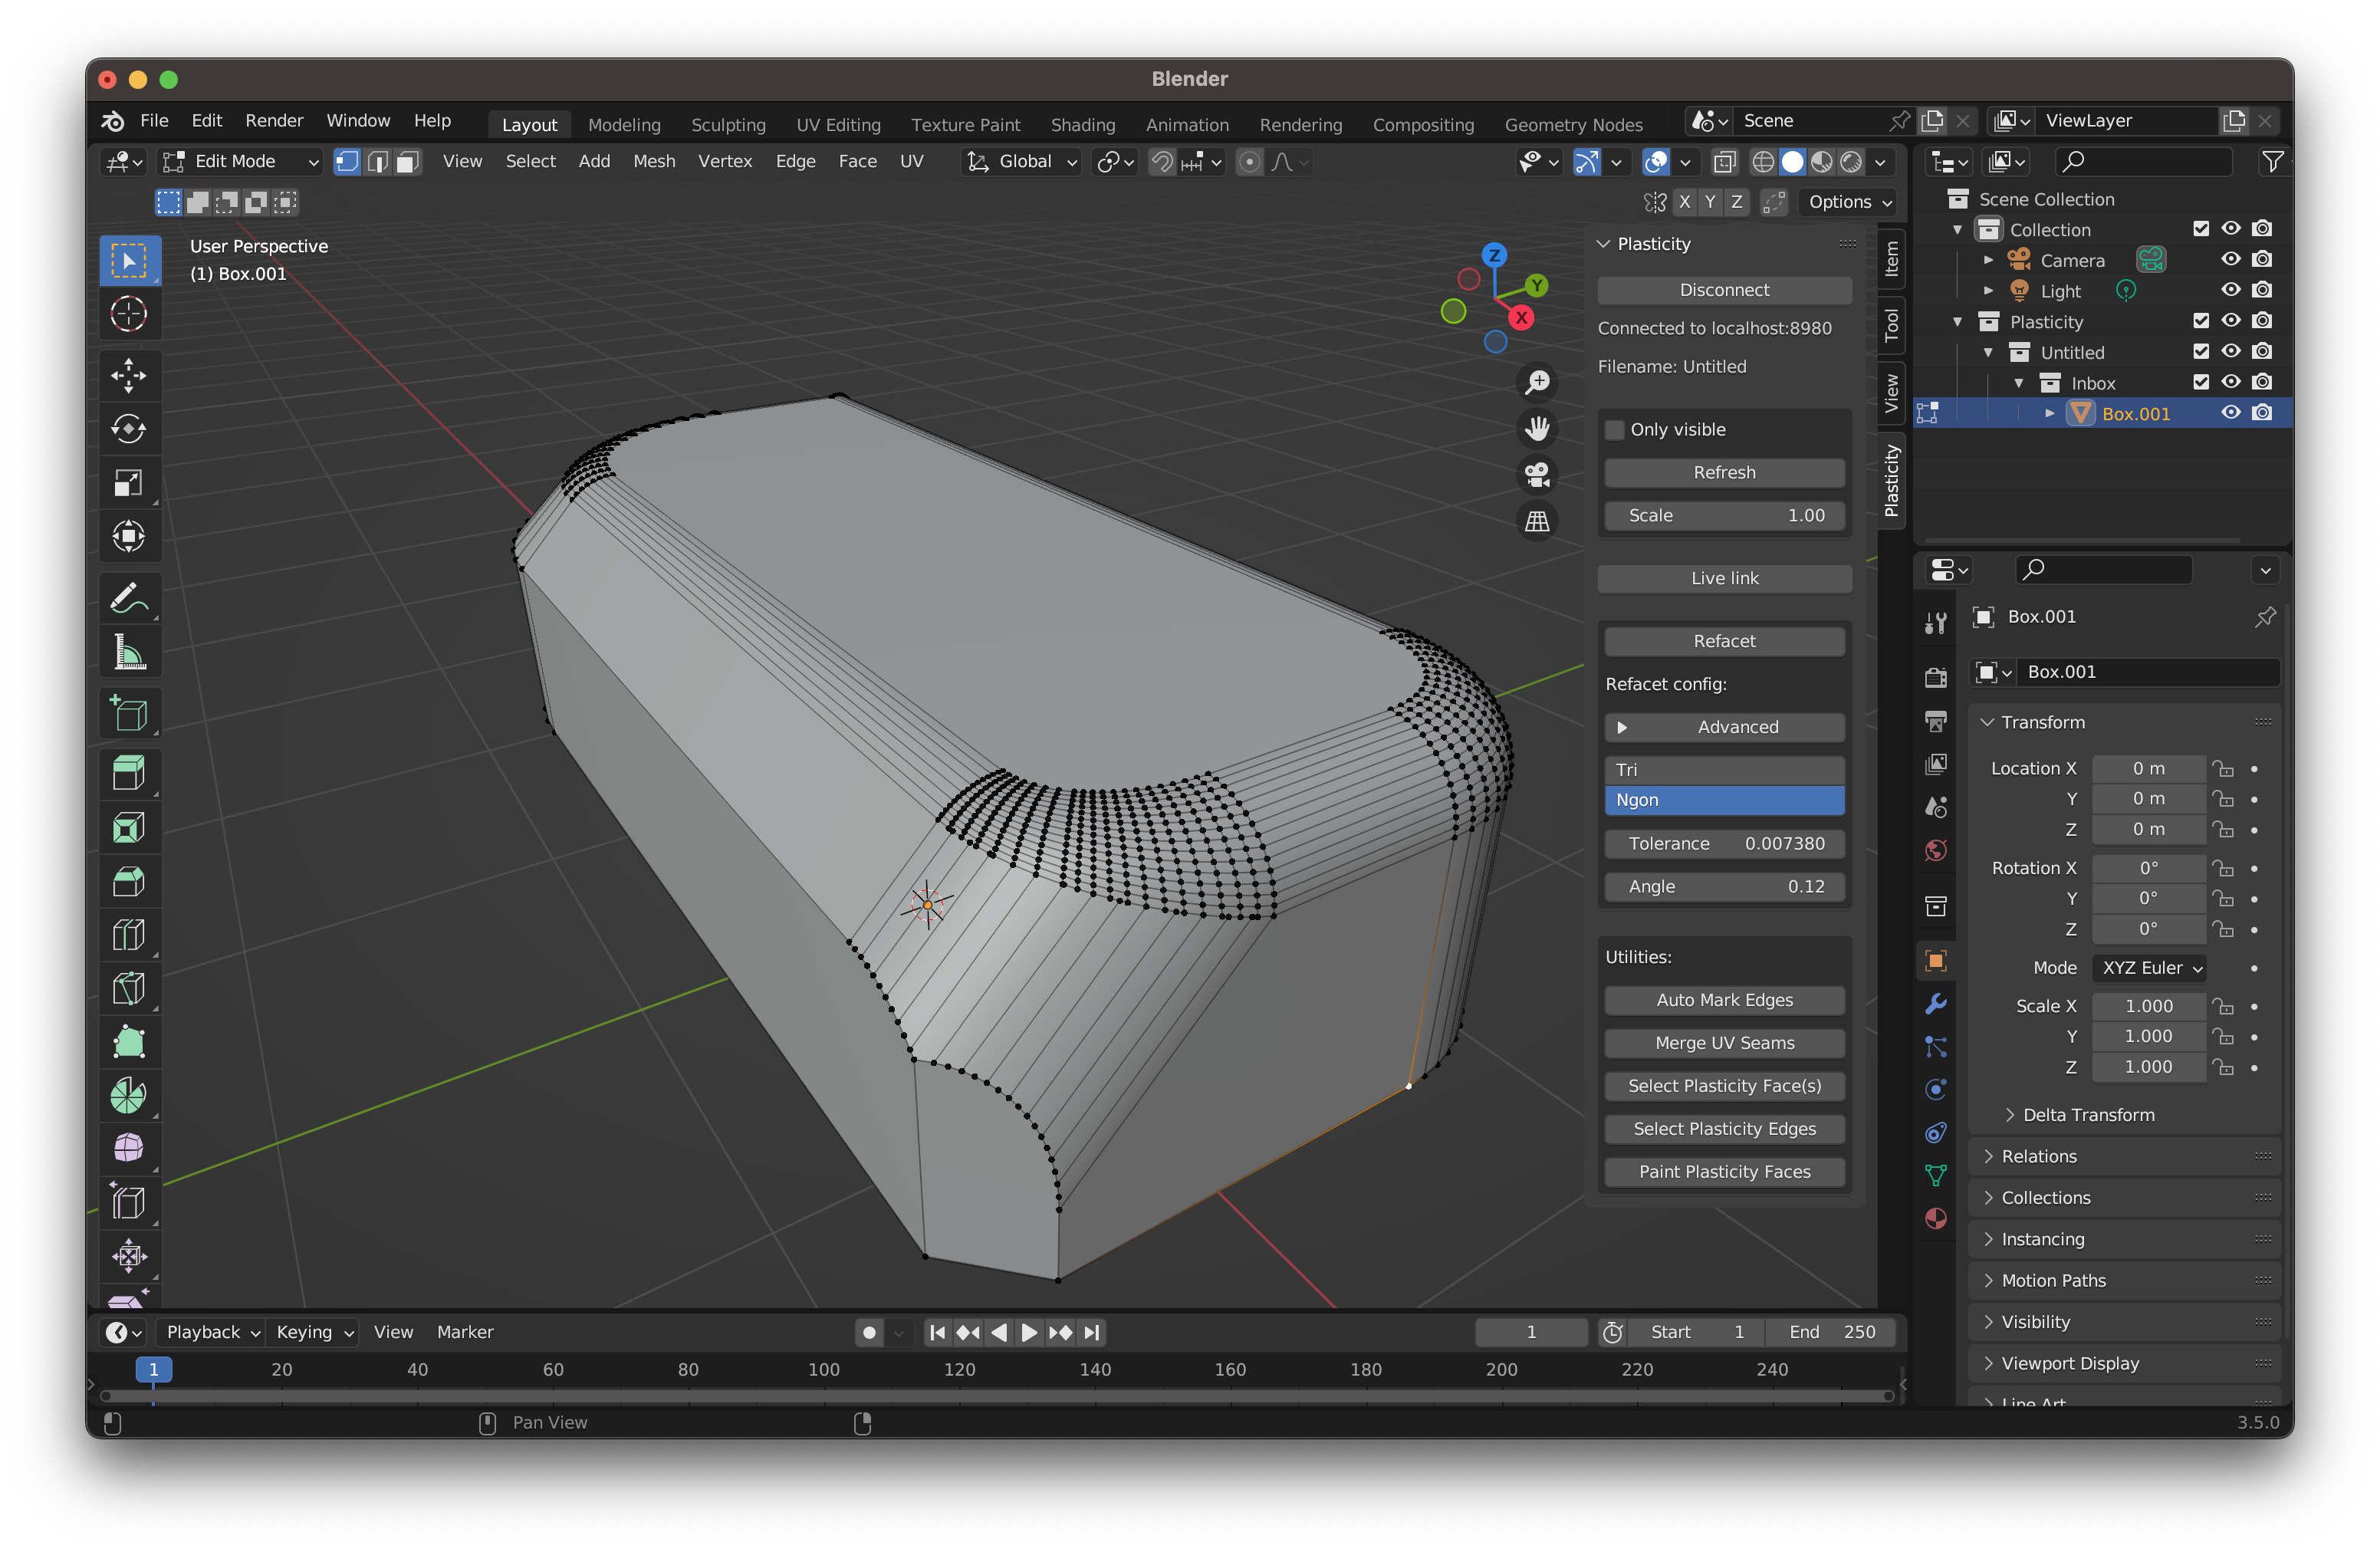Open rotation Mode XYZ Euler dropdown
The image size is (2380, 1552).
click(x=2149, y=968)
